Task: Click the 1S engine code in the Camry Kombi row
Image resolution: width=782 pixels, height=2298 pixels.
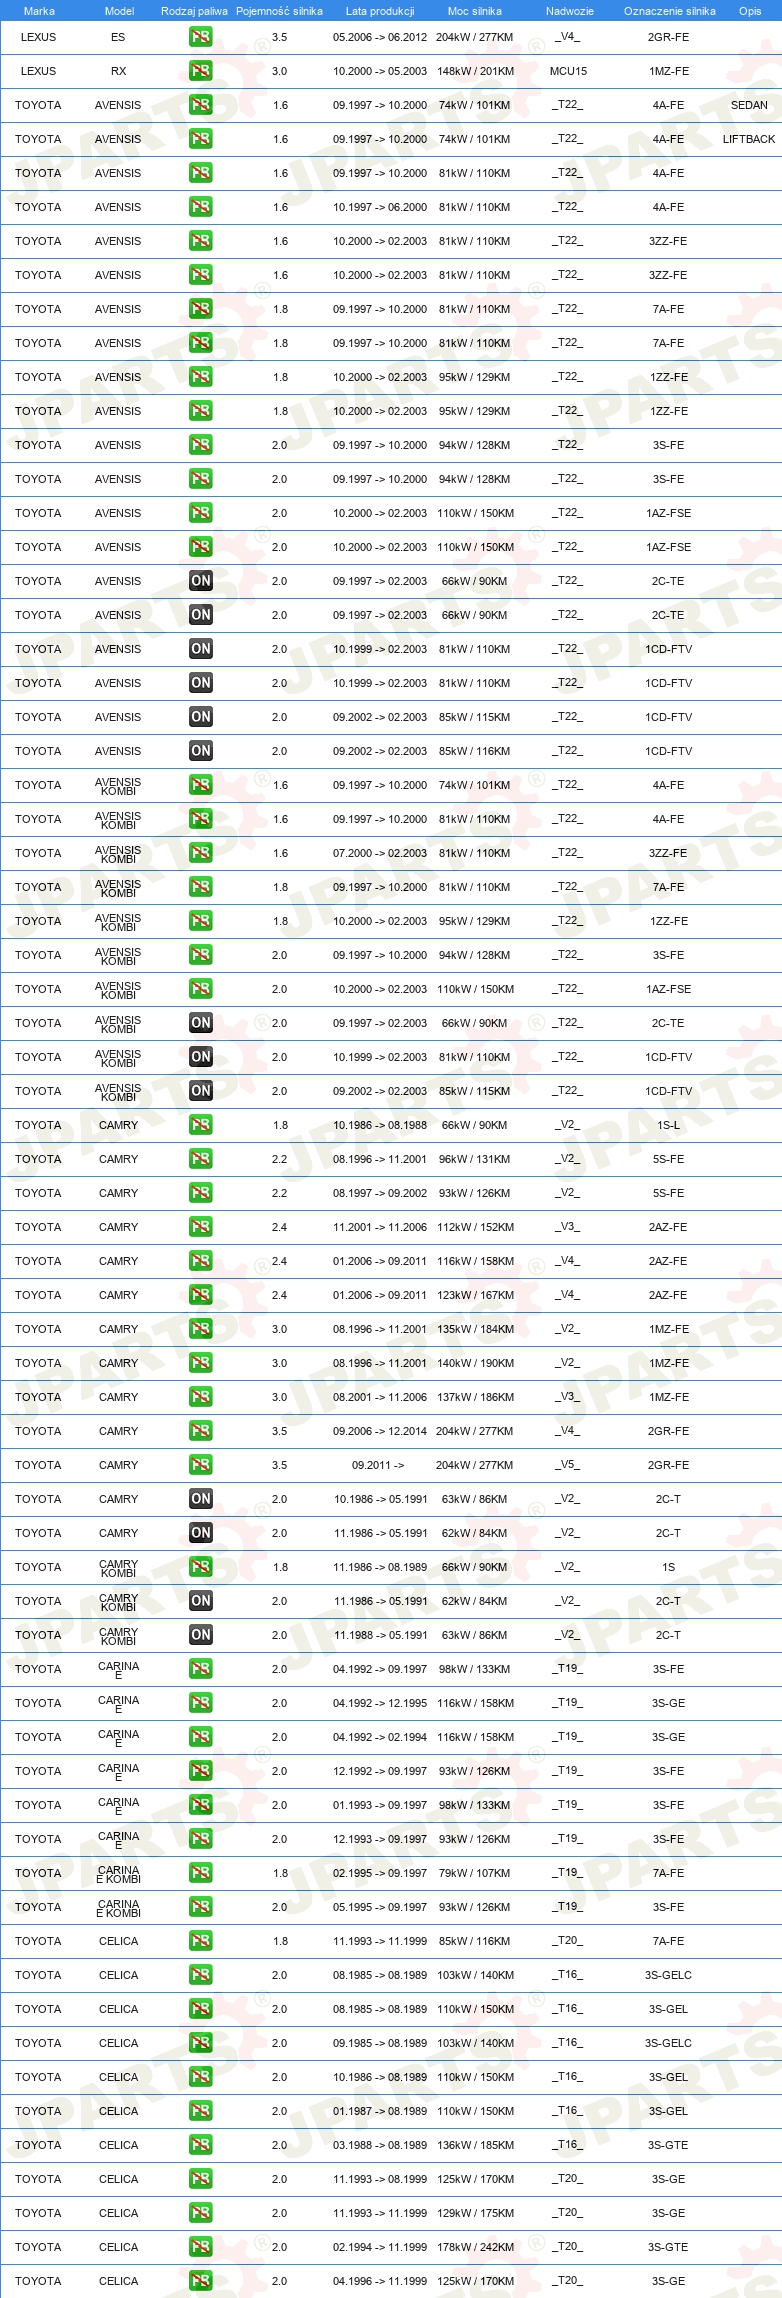Action: click(668, 1567)
